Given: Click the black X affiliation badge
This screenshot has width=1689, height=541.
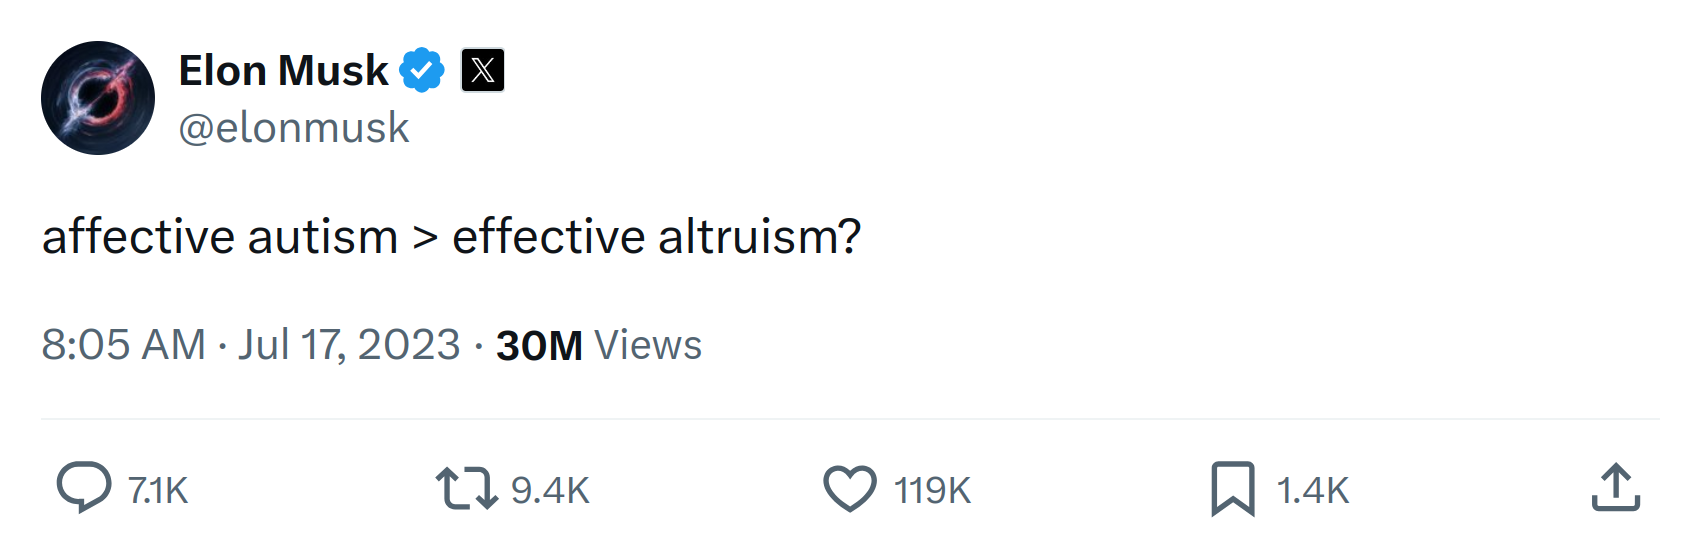Looking at the screenshot, I should (483, 70).
